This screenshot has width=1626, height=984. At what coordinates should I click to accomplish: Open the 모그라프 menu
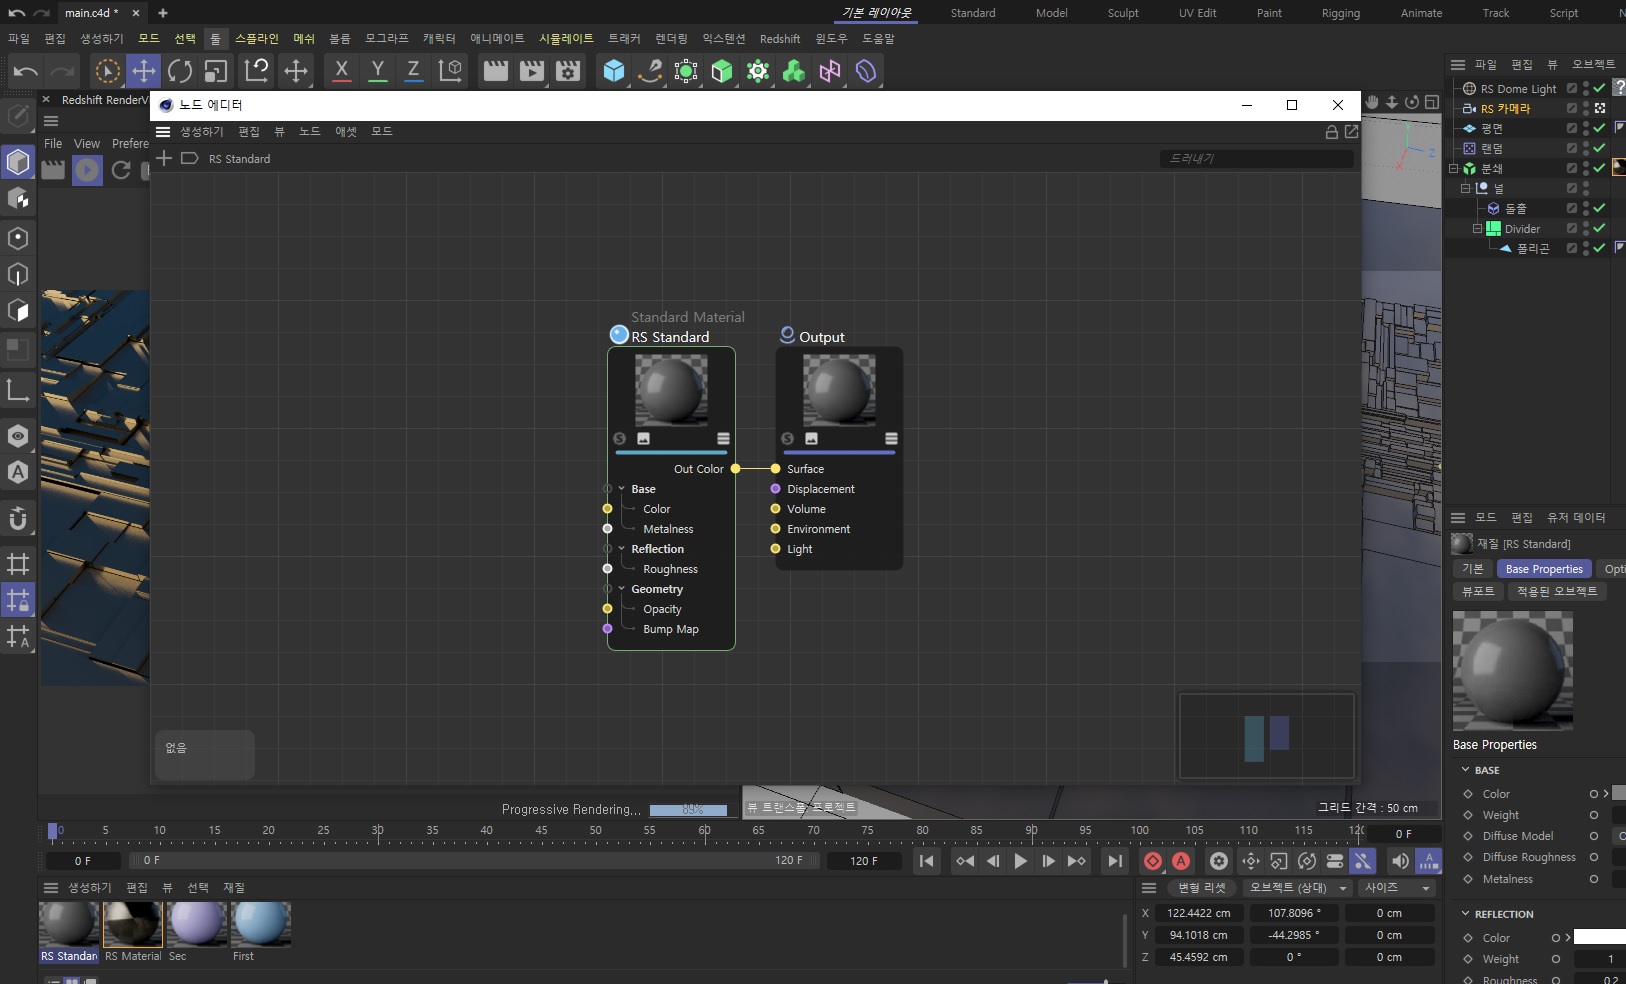pyautogui.click(x=387, y=39)
